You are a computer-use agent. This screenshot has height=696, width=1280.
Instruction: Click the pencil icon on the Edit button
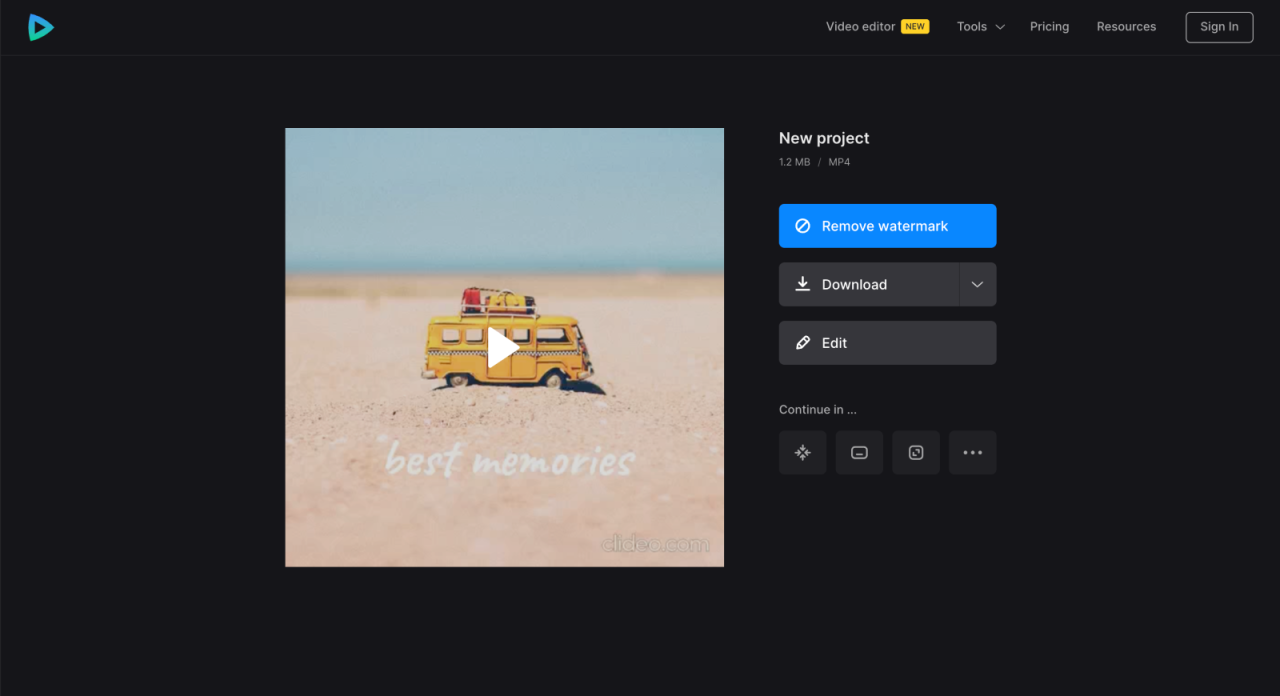[x=803, y=342]
